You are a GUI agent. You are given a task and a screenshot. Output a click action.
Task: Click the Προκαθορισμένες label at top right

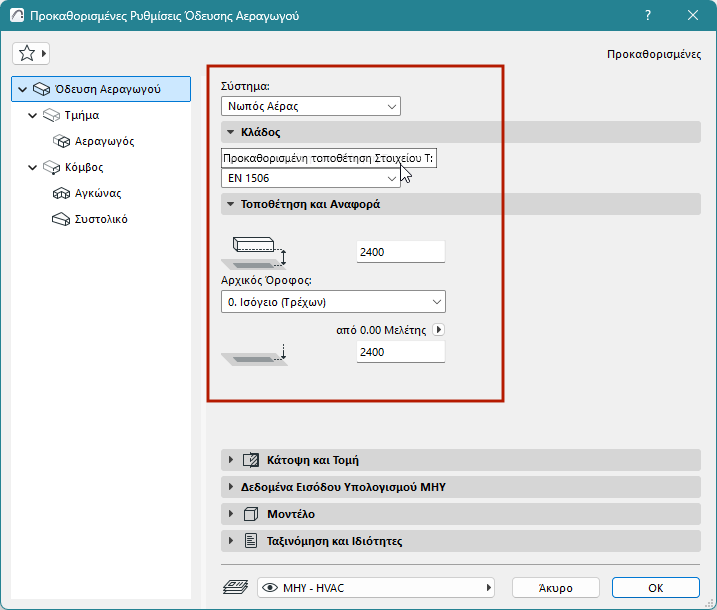pyautogui.click(x=654, y=54)
